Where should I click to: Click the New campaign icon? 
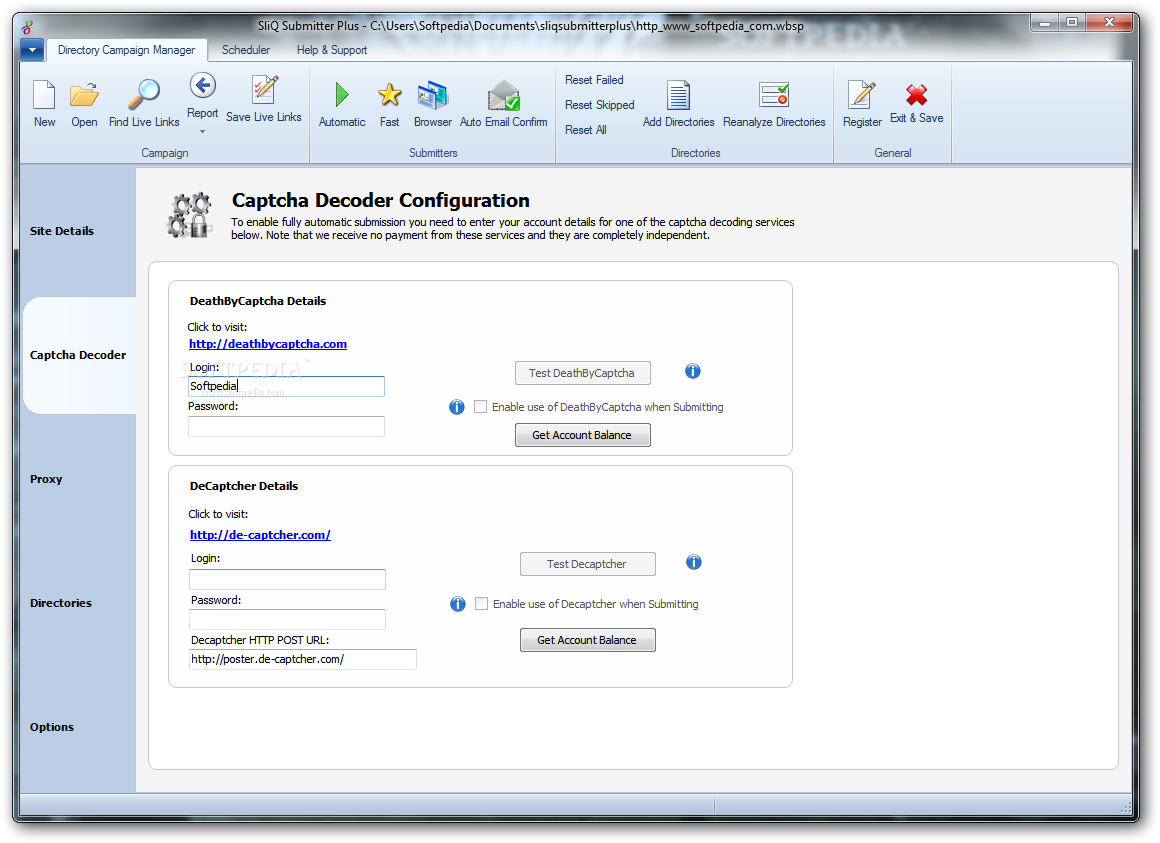(44, 95)
